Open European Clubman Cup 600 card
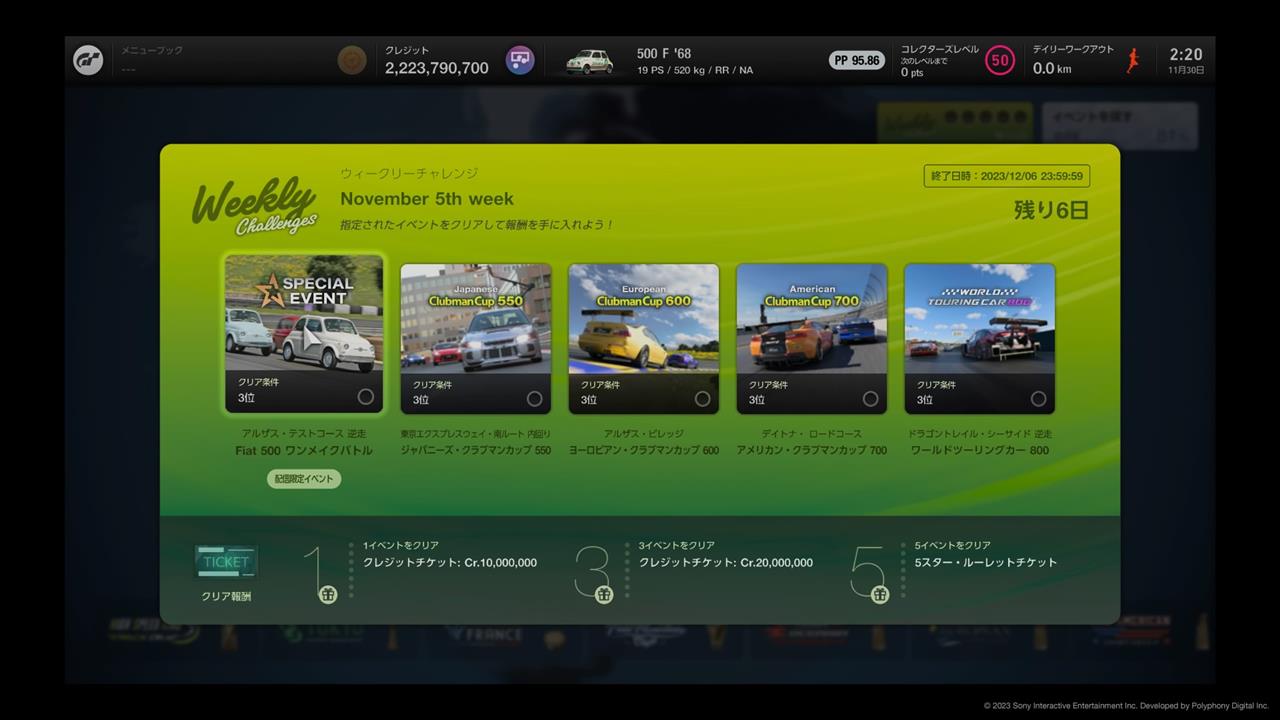Image resolution: width=1280 pixels, height=720 pixels. pos(644,339)
